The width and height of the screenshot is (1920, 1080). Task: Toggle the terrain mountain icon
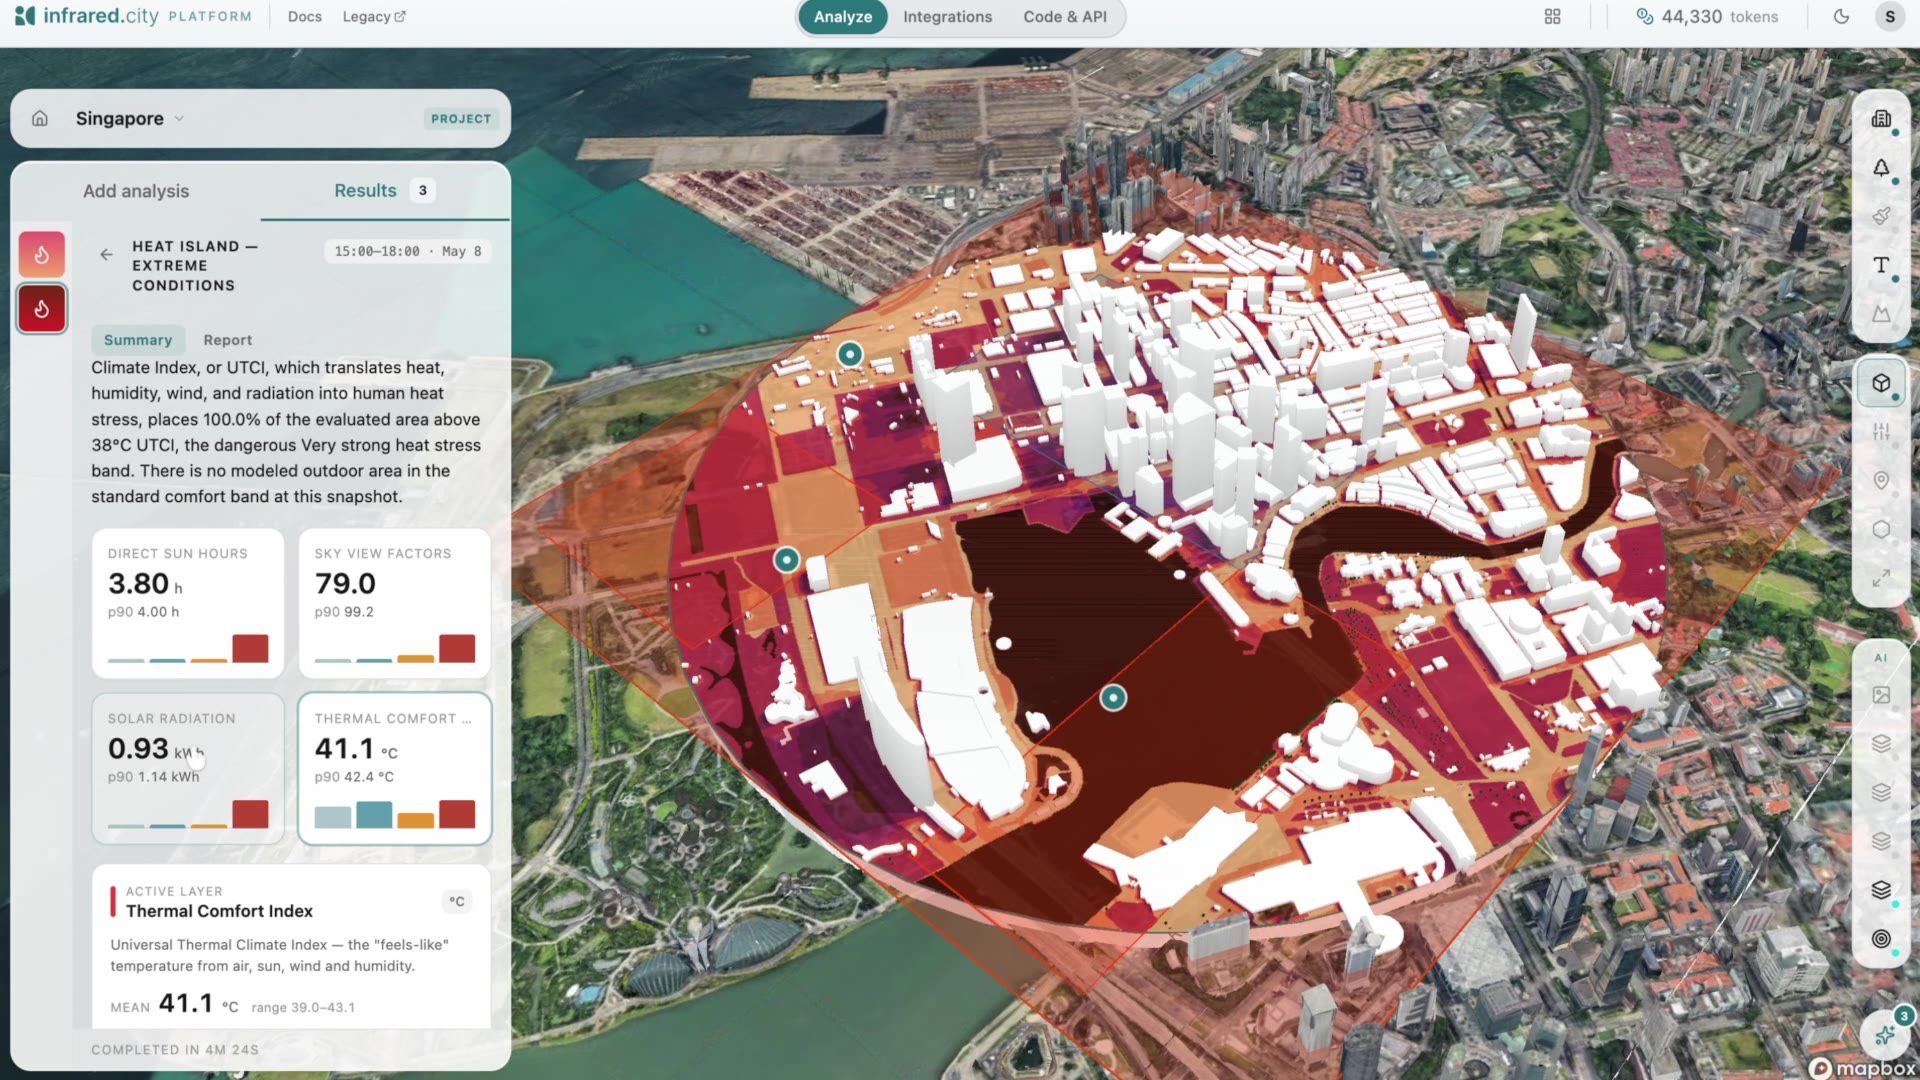(1881, 314)
